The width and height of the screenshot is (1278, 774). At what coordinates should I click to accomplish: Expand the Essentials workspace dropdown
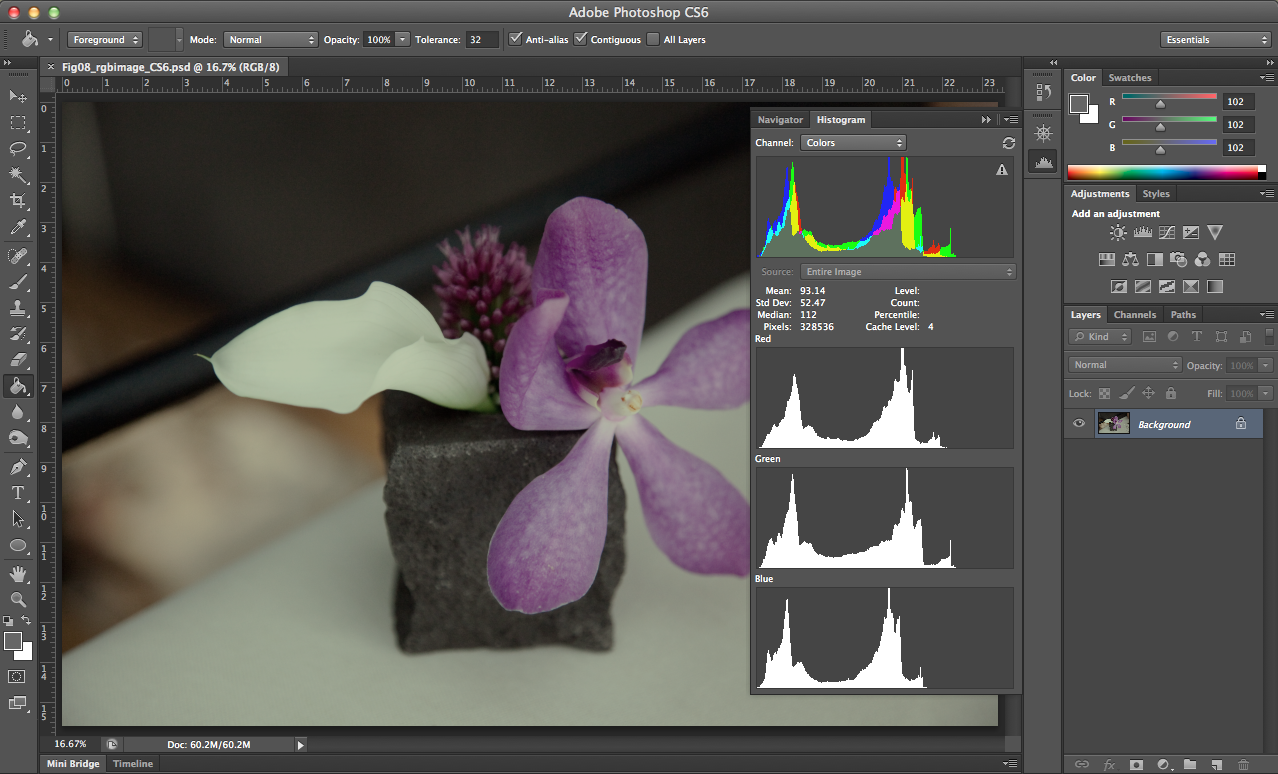[1216, 40]
